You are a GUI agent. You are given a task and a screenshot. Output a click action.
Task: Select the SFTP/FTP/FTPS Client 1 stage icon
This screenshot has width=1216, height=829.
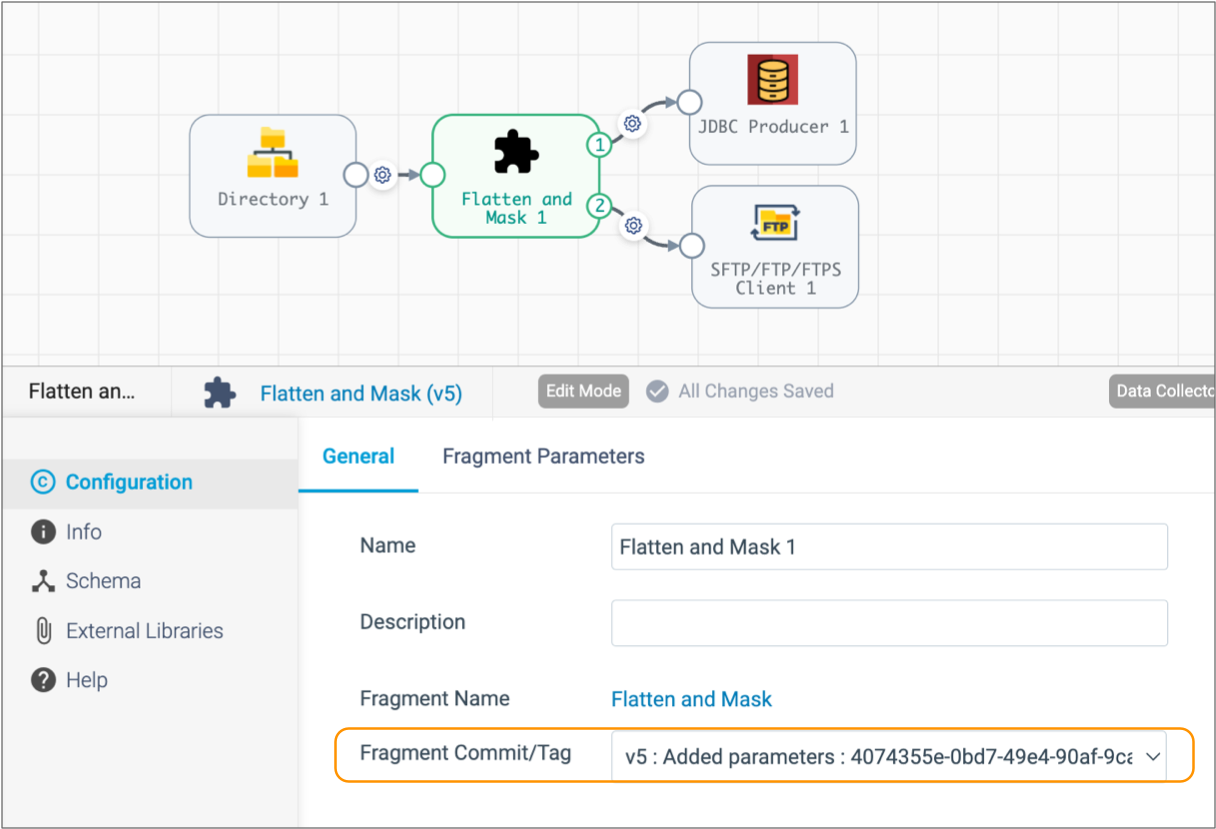point(775,225)
